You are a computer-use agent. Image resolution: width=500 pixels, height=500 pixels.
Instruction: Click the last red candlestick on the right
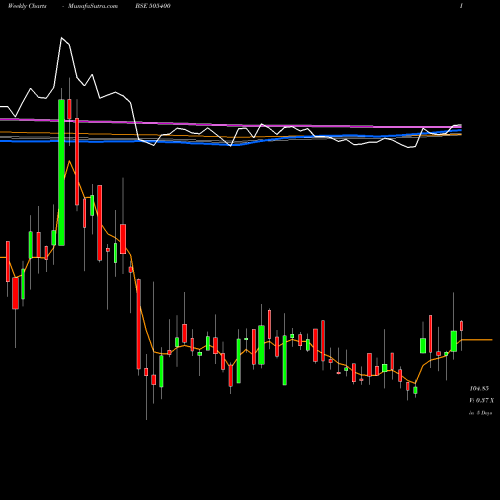[x=462, y=326]
